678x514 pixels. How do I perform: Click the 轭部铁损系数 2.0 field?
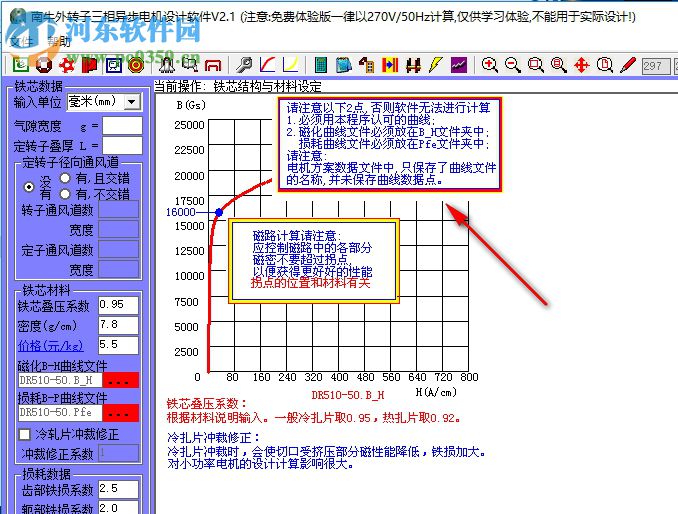pyautogui.click(x=118, y=508)
